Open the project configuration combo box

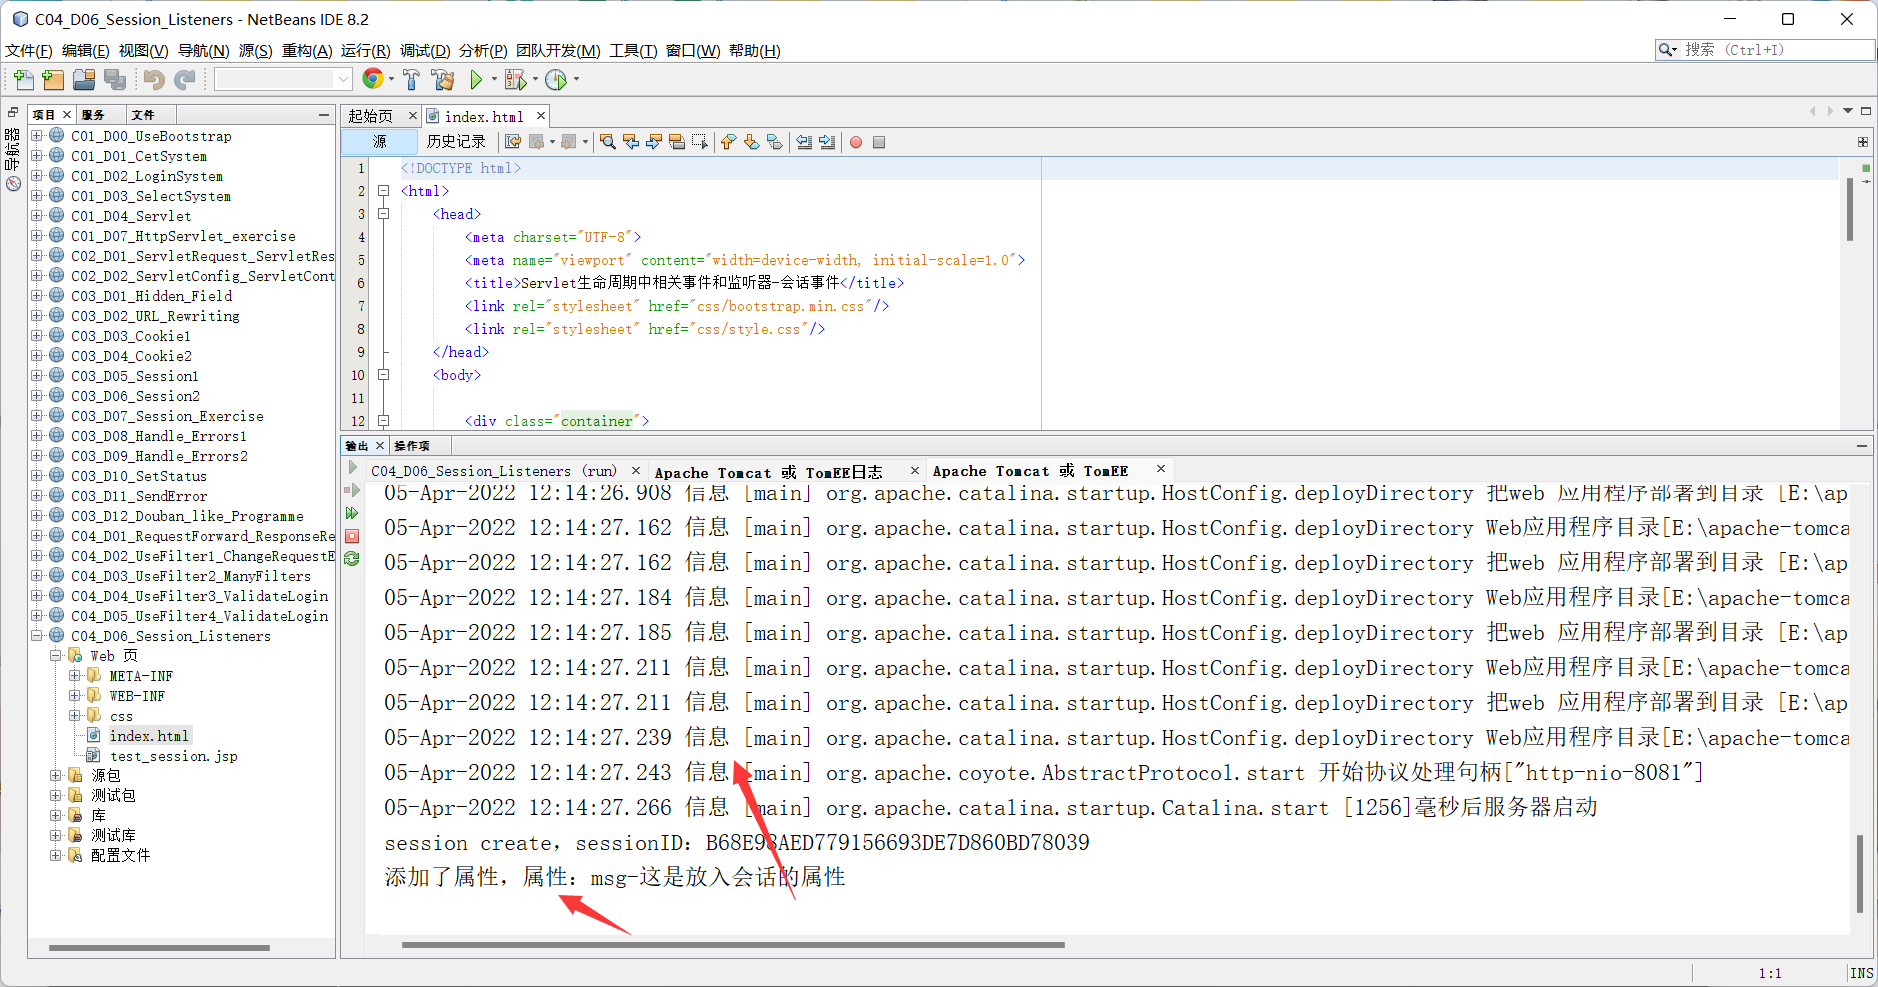coord(283,79)
